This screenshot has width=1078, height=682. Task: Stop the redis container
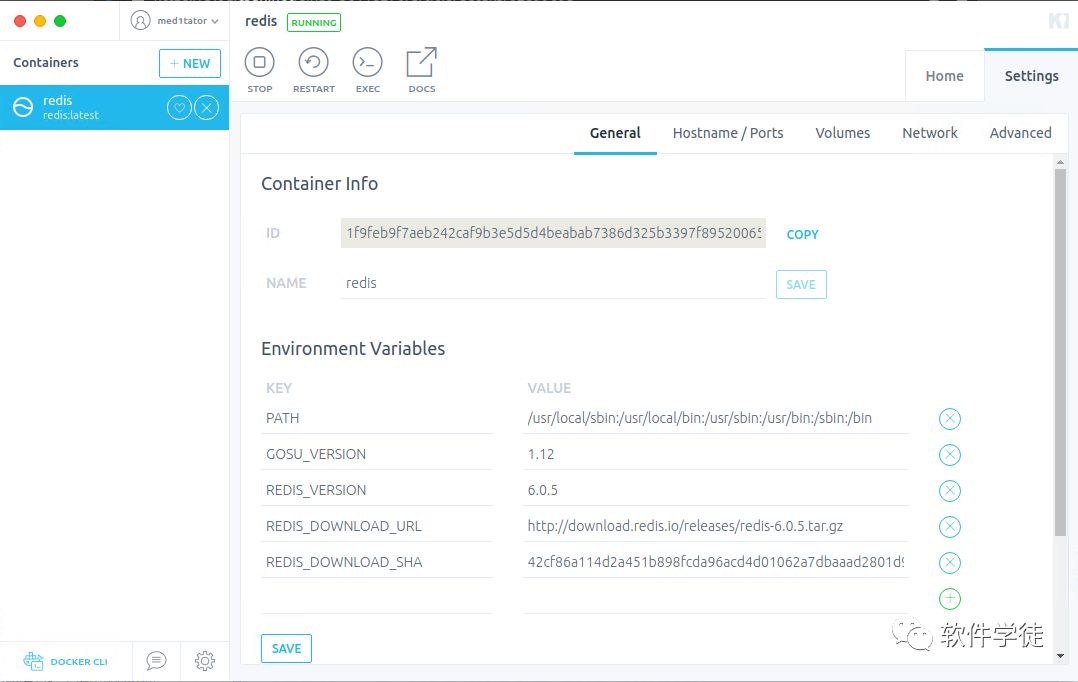click(259, 63)
